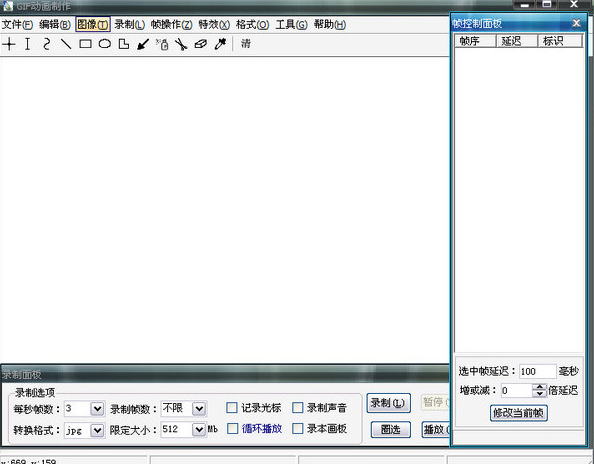Select the text cursor tool
Screen dimensions: 594x464
(27, 44)
